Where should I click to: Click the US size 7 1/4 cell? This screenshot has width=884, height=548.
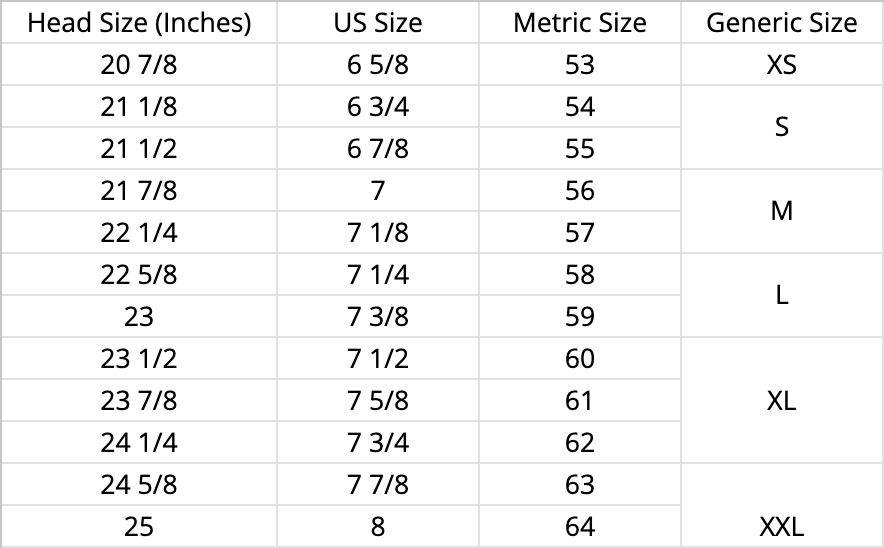(x=378, y=275)
